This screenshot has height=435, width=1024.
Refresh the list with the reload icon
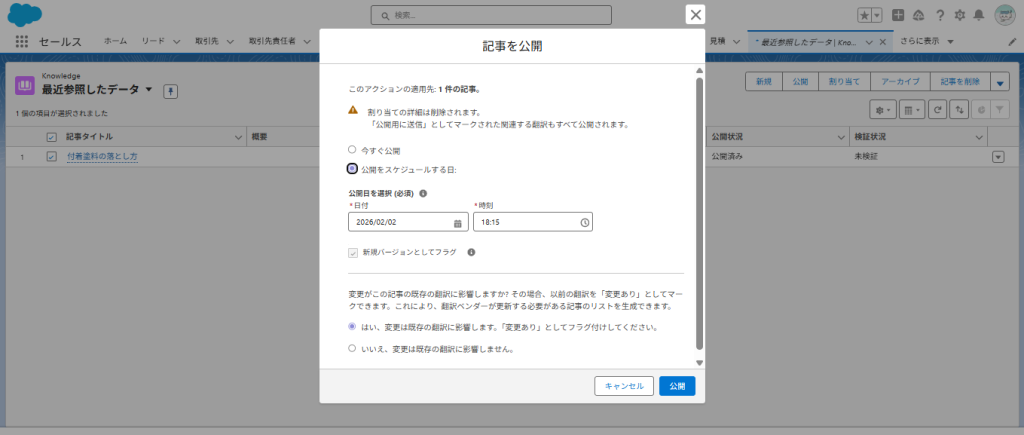[937, 110]
